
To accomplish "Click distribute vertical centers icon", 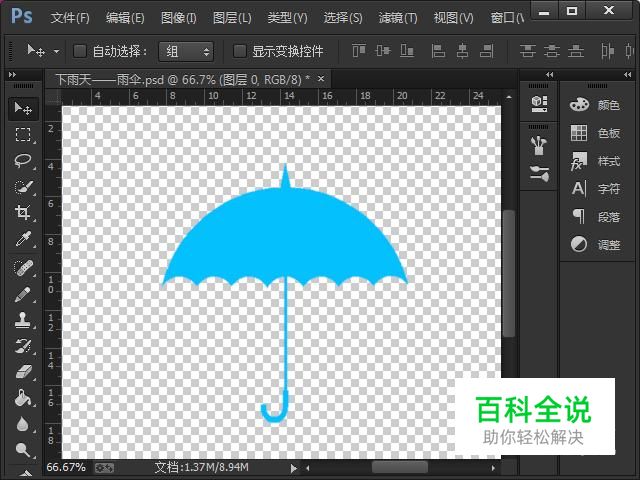I will click(552, 51).
